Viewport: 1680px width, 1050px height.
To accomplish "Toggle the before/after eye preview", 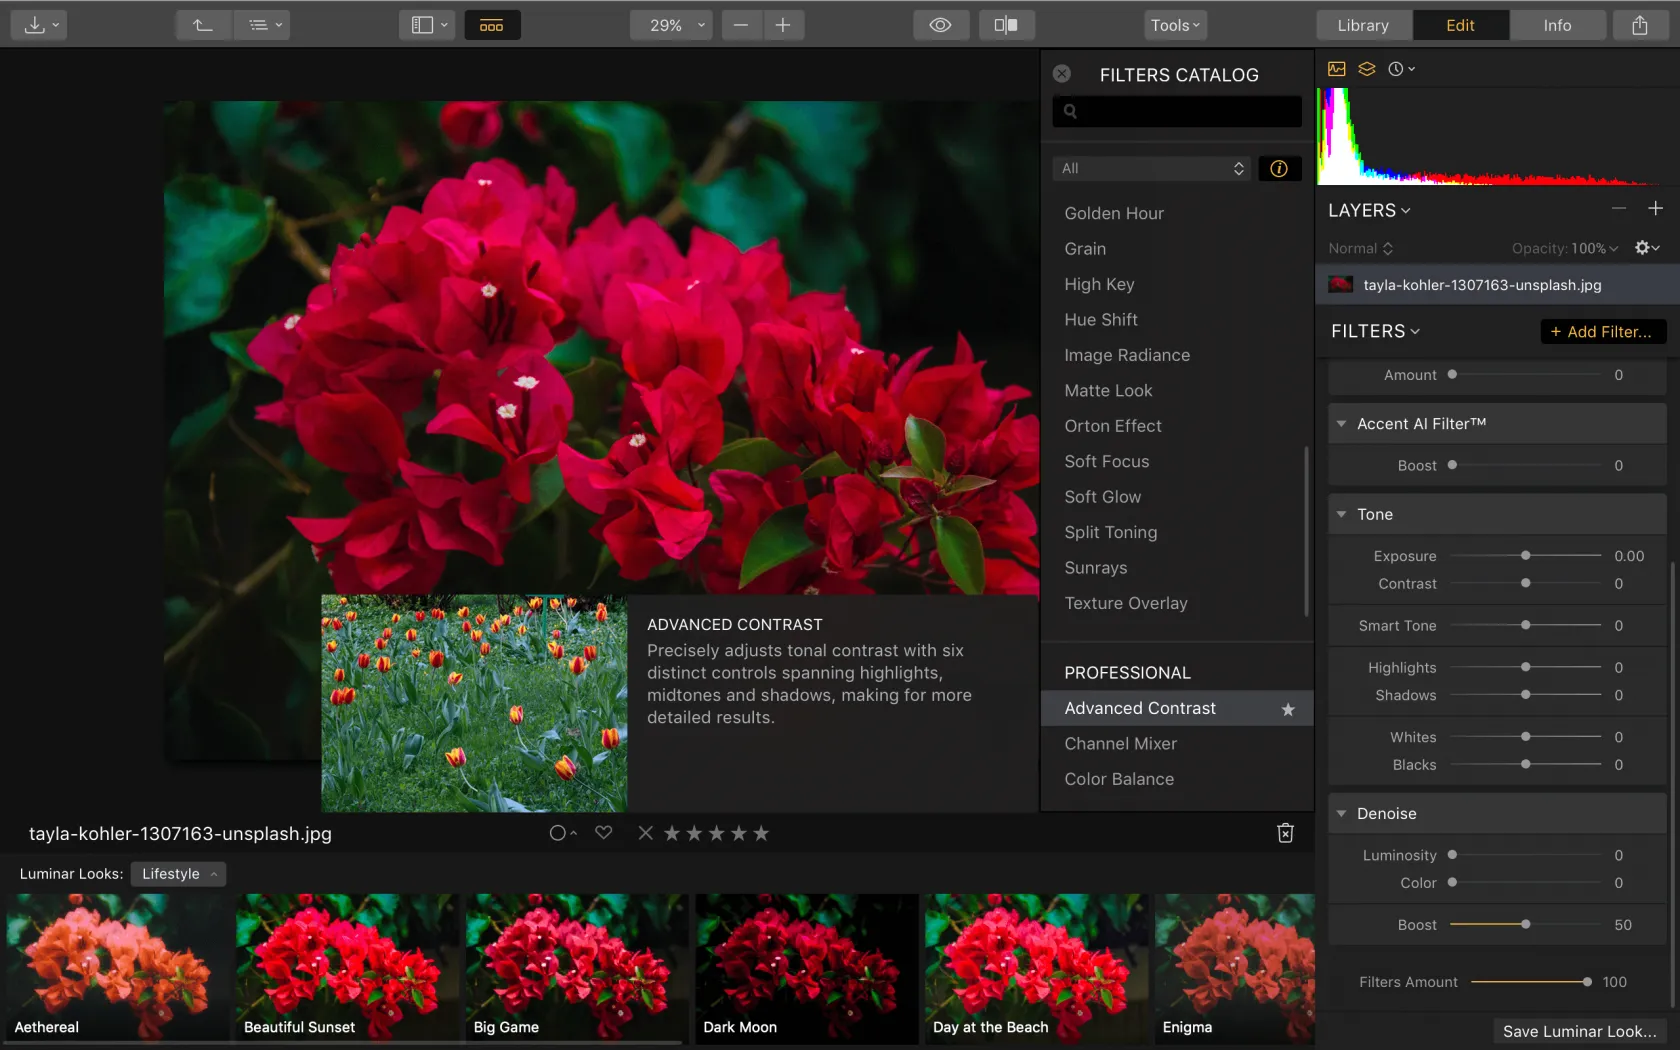I will [x=940, y=25].
